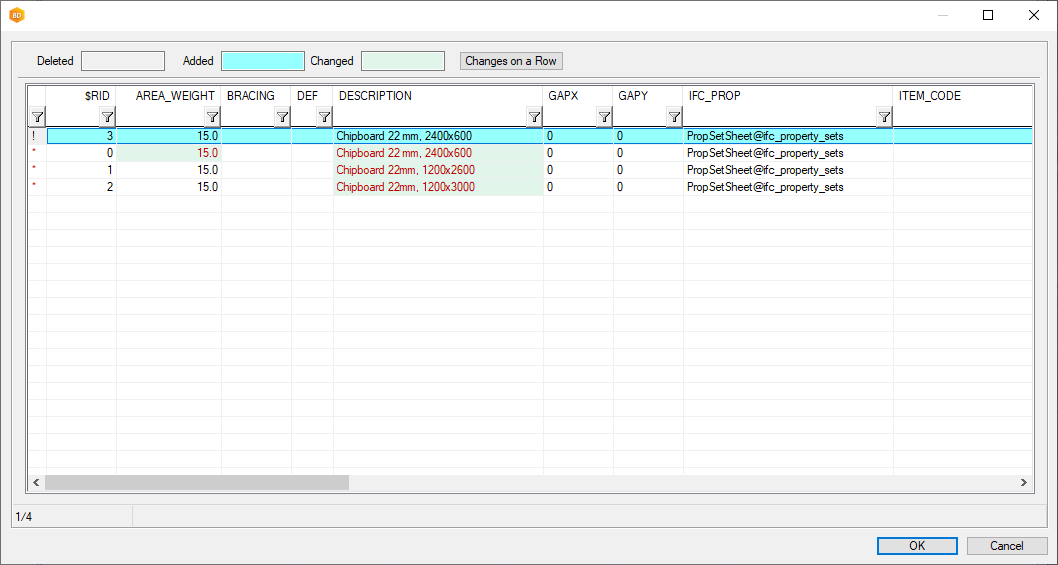Screen dimensions: 1058x565
Task: Click the DEF column filter icon
Action: pyautogui.click(x=324, y=117)
